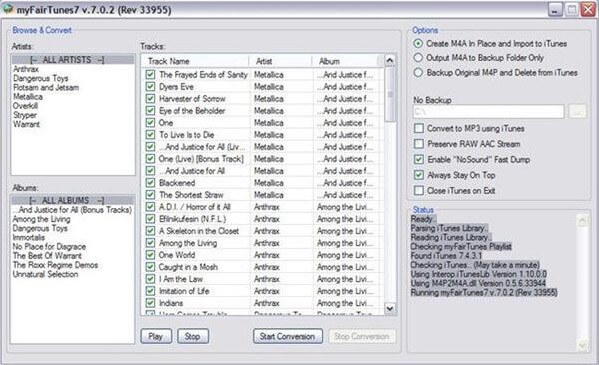
Task: Click Status log scroll up arrow
Action: click(583, 221)
